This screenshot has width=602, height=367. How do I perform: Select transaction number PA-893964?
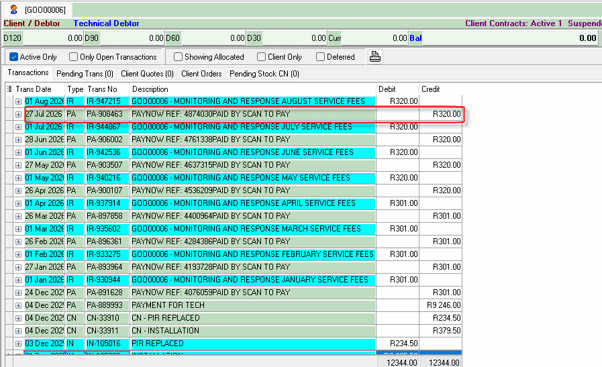point(104,267)
